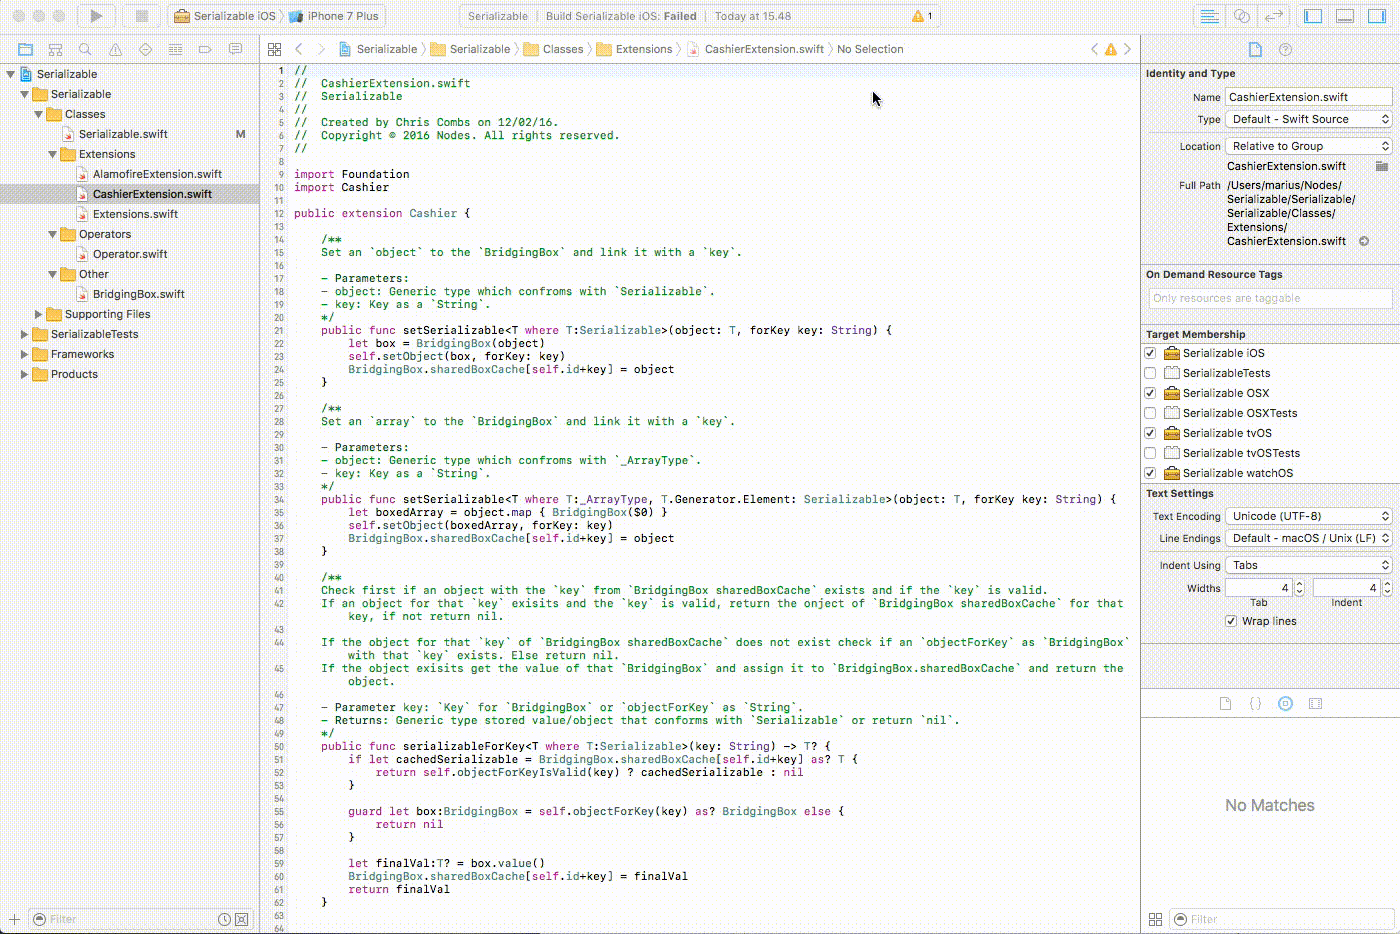Toggle the Navigator panel visibility

pyautogui.click(x=1314, y=16)
